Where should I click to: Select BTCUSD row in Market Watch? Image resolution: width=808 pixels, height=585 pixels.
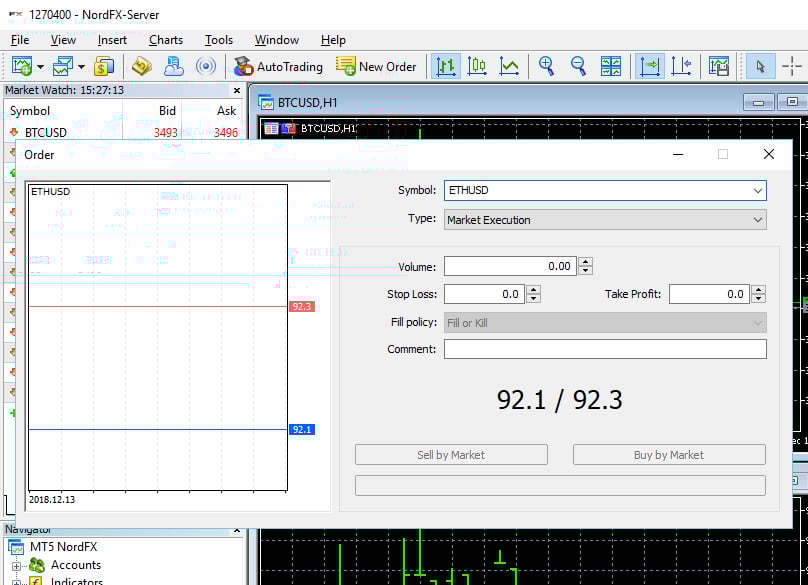tap(124, 132)
